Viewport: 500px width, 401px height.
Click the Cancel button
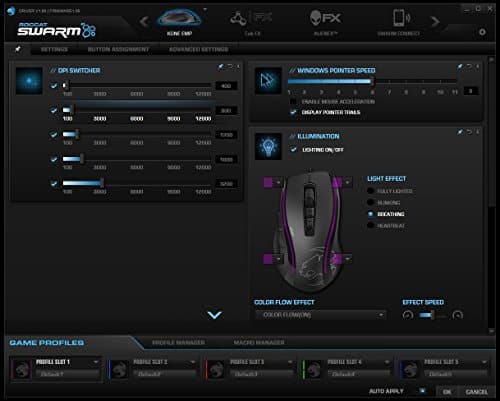coord(477,392)
